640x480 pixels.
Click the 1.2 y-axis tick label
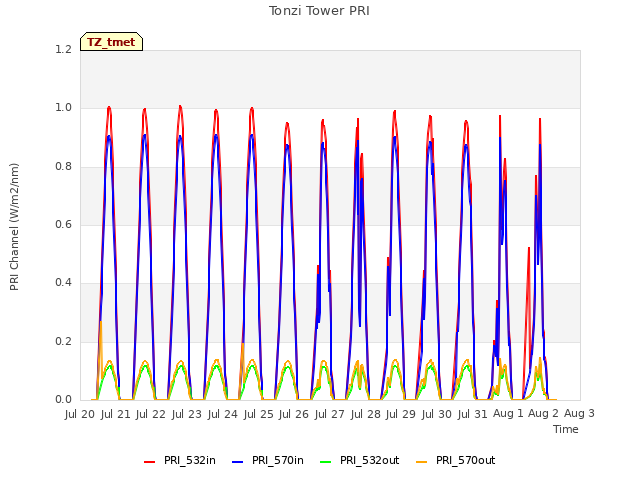click(x=63, y=50)
